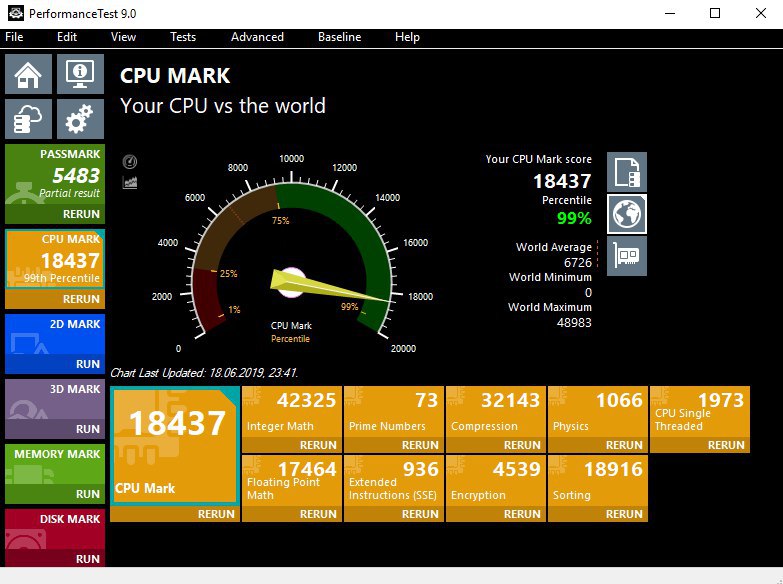
Task: Rerun the Prime Numbers test
Action: (x=394, y=445)
